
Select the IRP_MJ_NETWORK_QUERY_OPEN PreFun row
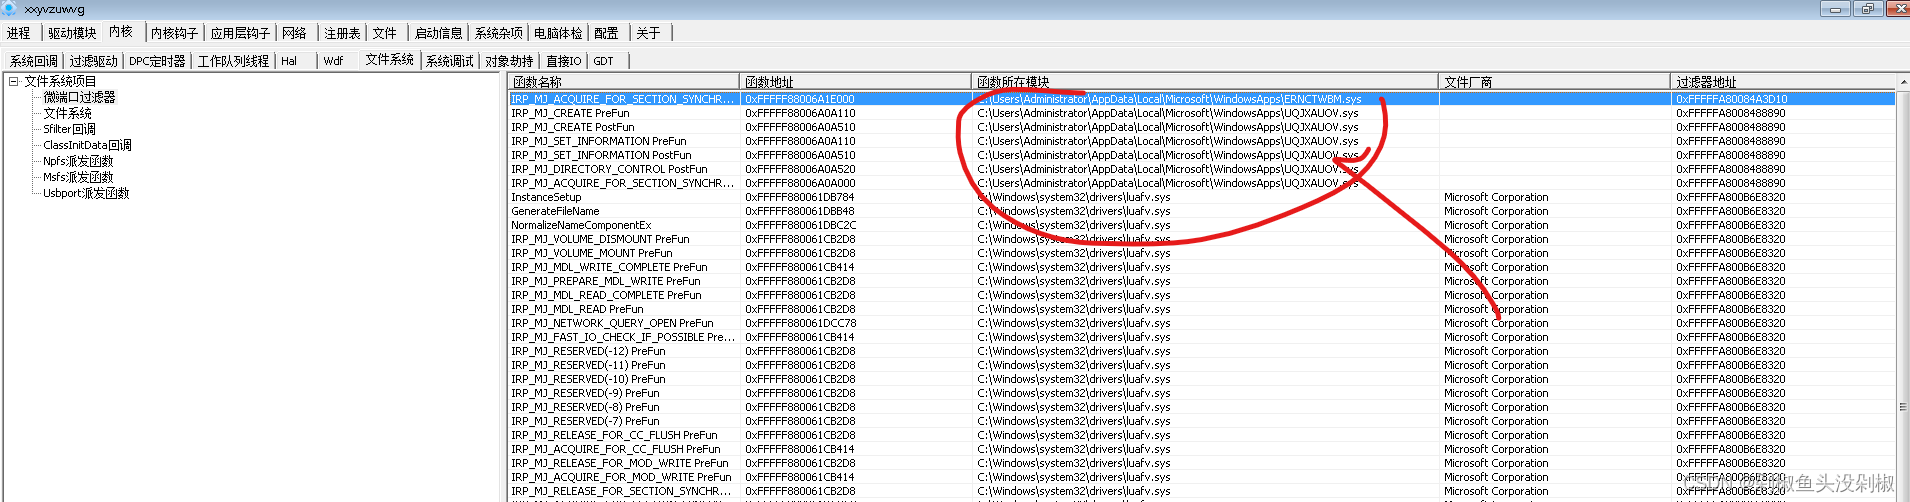coord(1202,323)
